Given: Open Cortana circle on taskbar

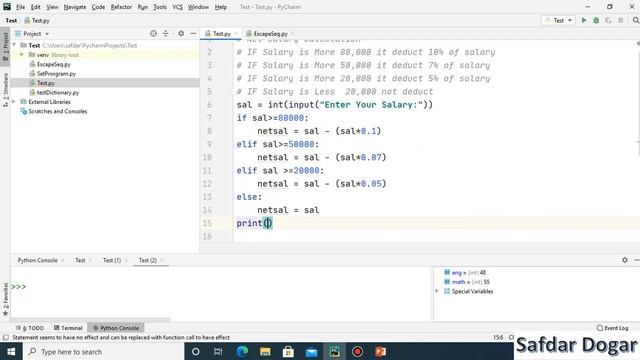Looking at the screenshot, I should (196, 351).
